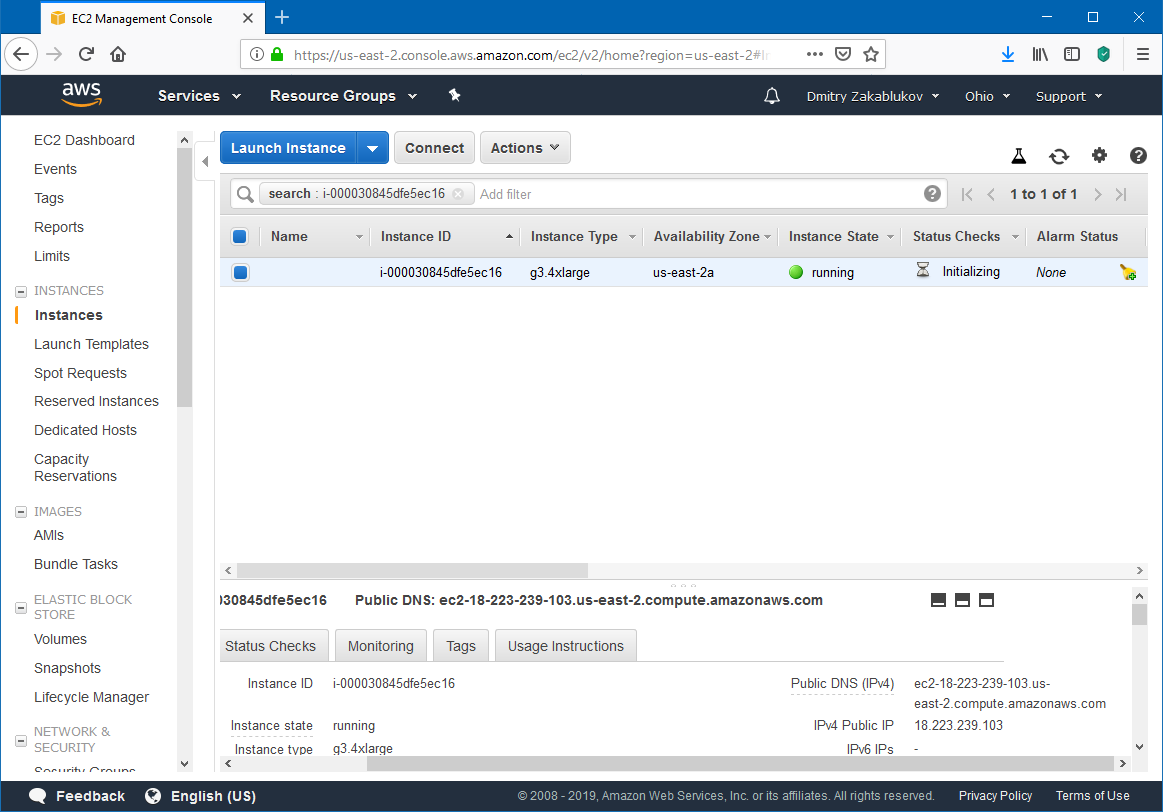
Task: Toggle the select-all instances checkbox
Action: [240, 237]
